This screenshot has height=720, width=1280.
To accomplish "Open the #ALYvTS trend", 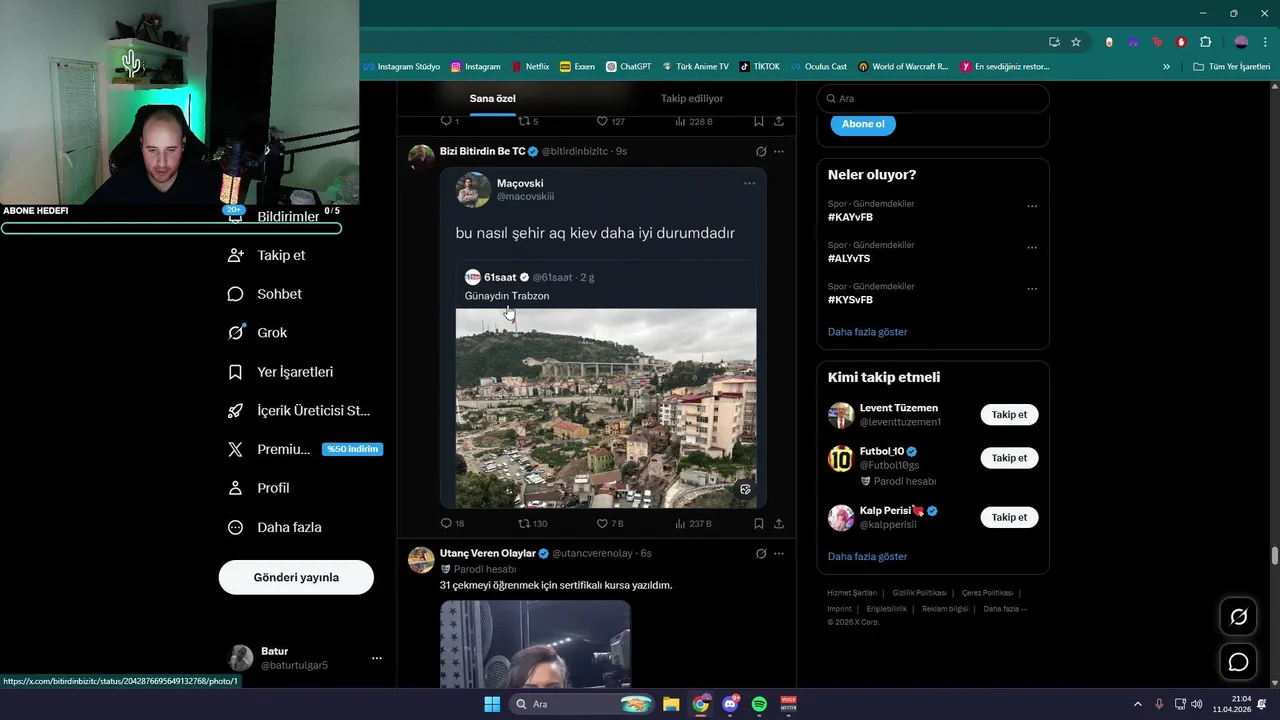I will click(849, 258).
